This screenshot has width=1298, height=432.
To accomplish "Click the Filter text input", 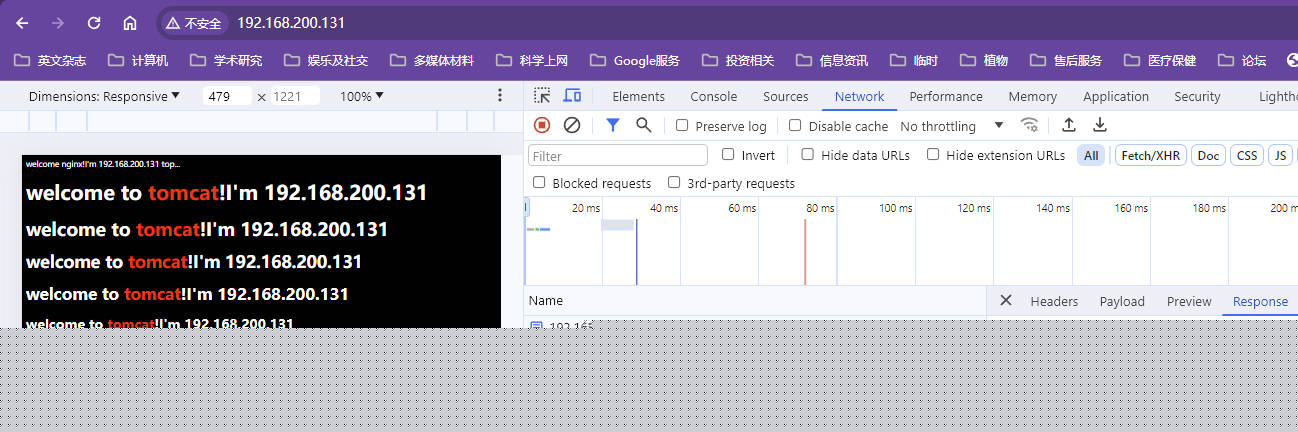I will click(x=618, y=155).
